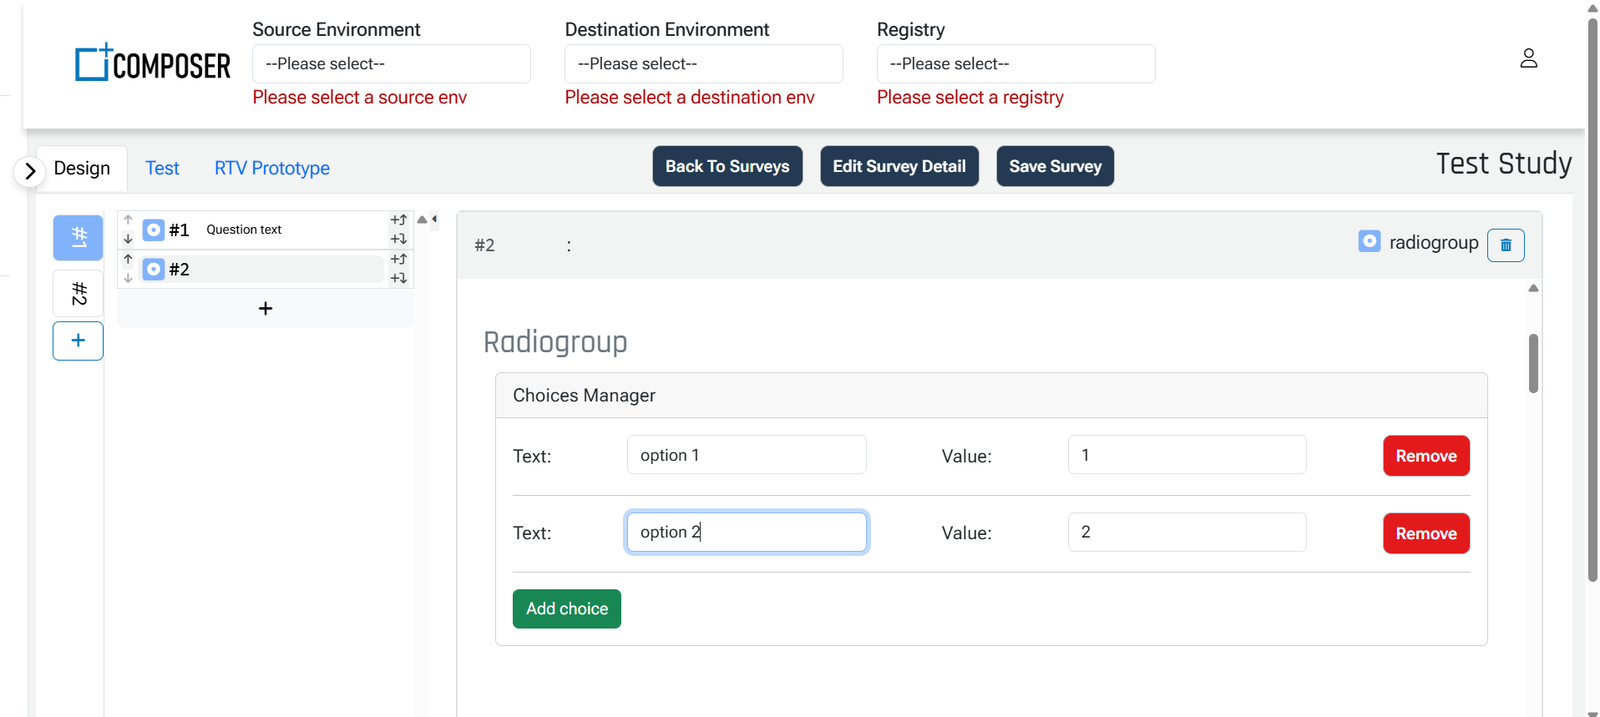This screenshot has width=1600, height=717.
Task: Click the Composer logo
Action: 153,63
